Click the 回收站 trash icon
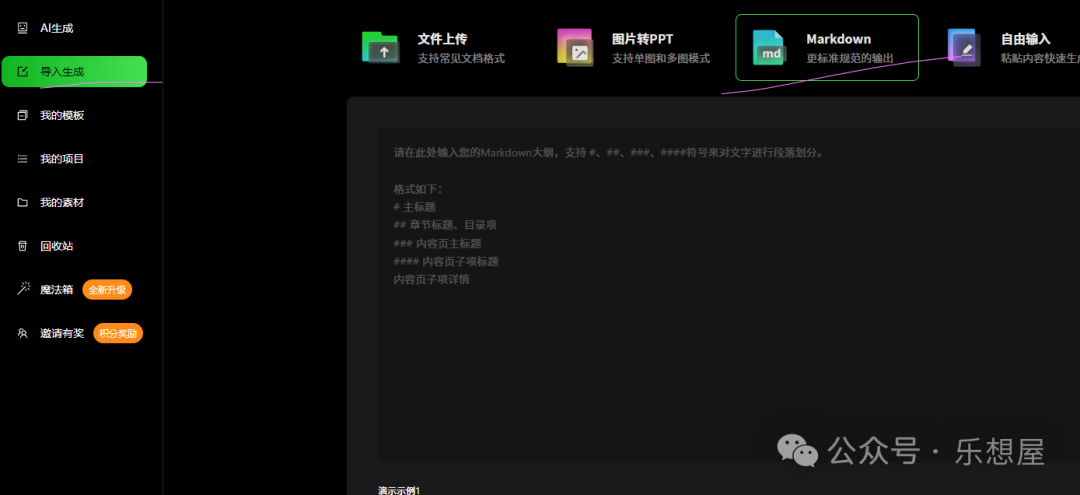This screenshot has height=495, width=1080. tap(22, 246)
